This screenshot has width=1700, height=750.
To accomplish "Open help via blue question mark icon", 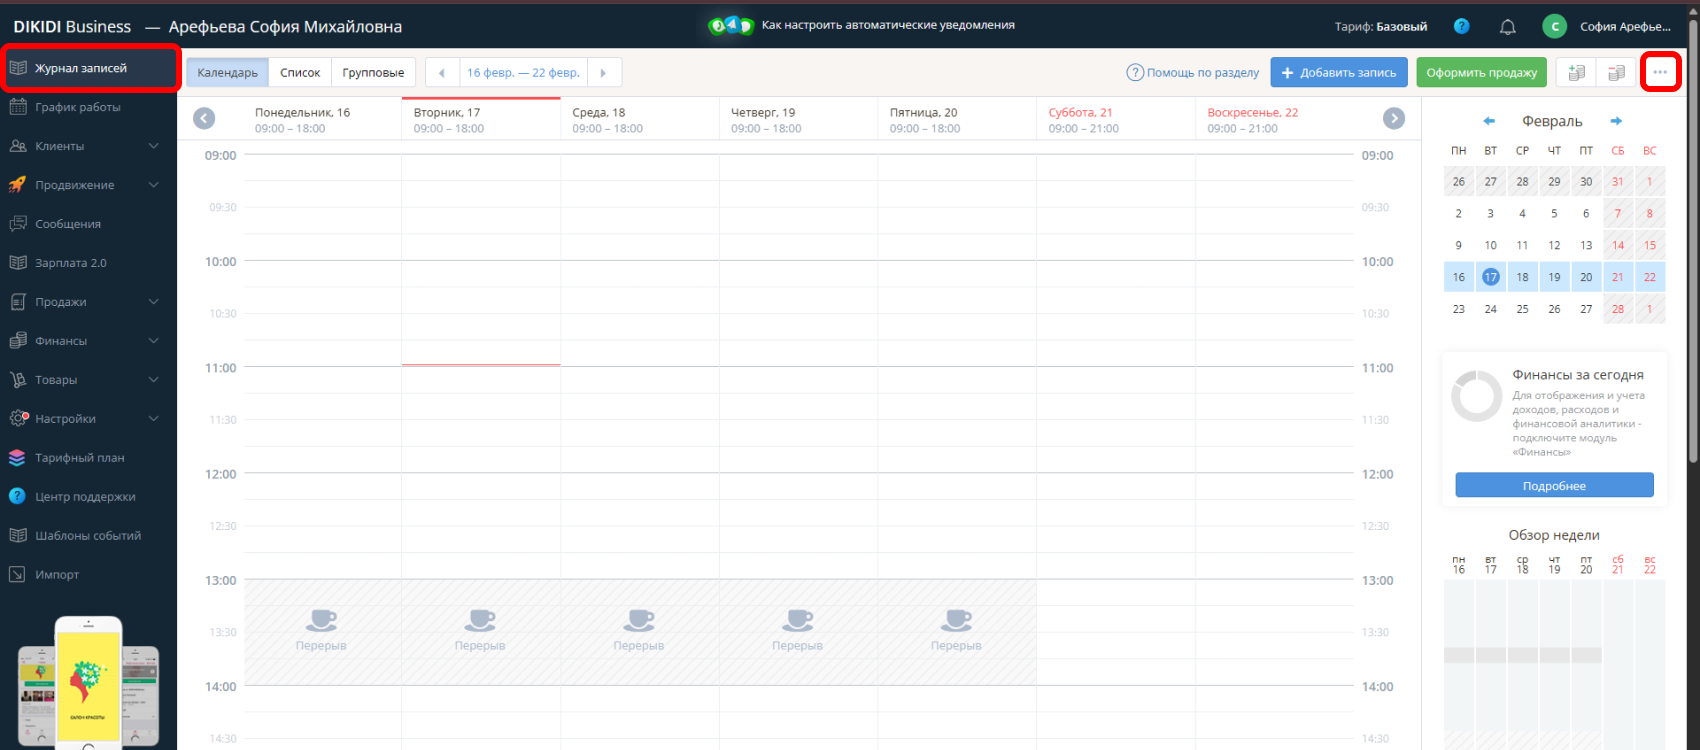I will (1461, 27).
